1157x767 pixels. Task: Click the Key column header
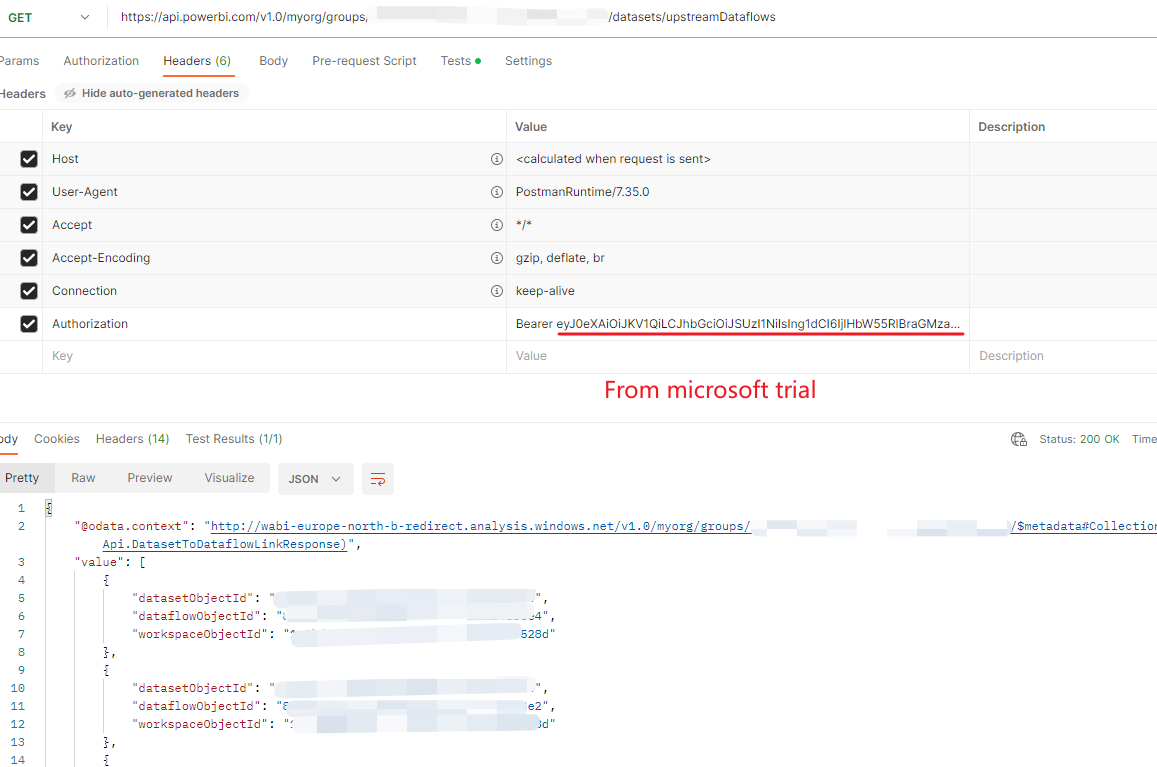[x=61, y=127]
